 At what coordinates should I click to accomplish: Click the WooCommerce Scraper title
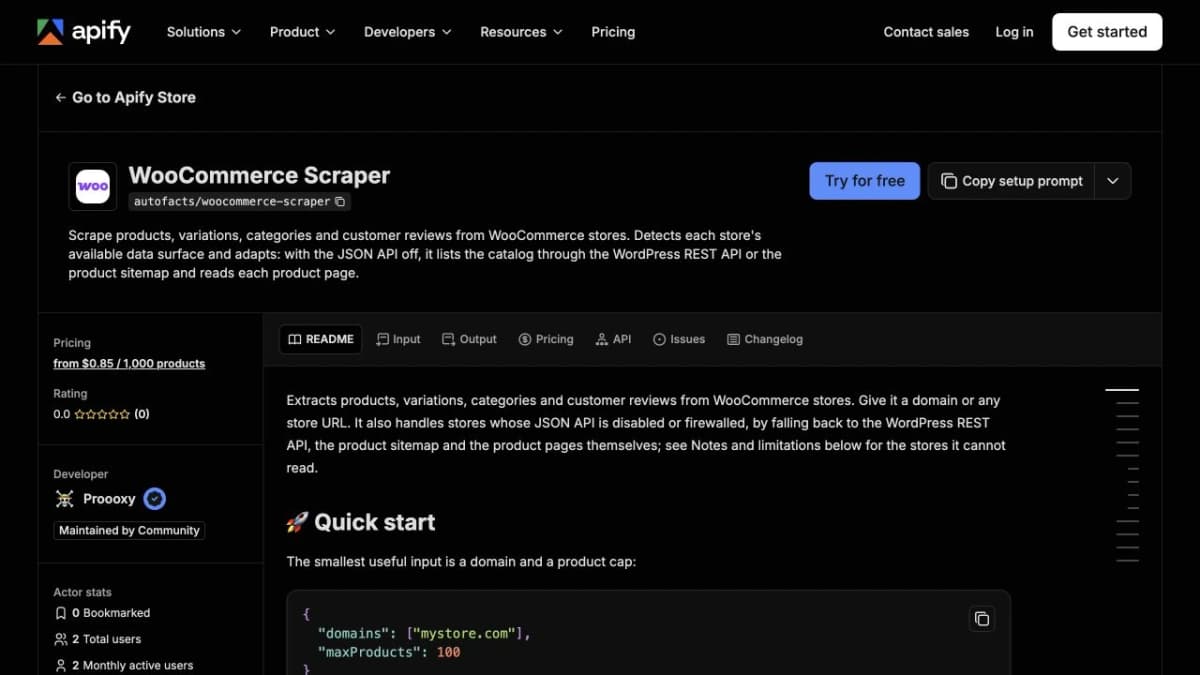click(x=259, y=175)
